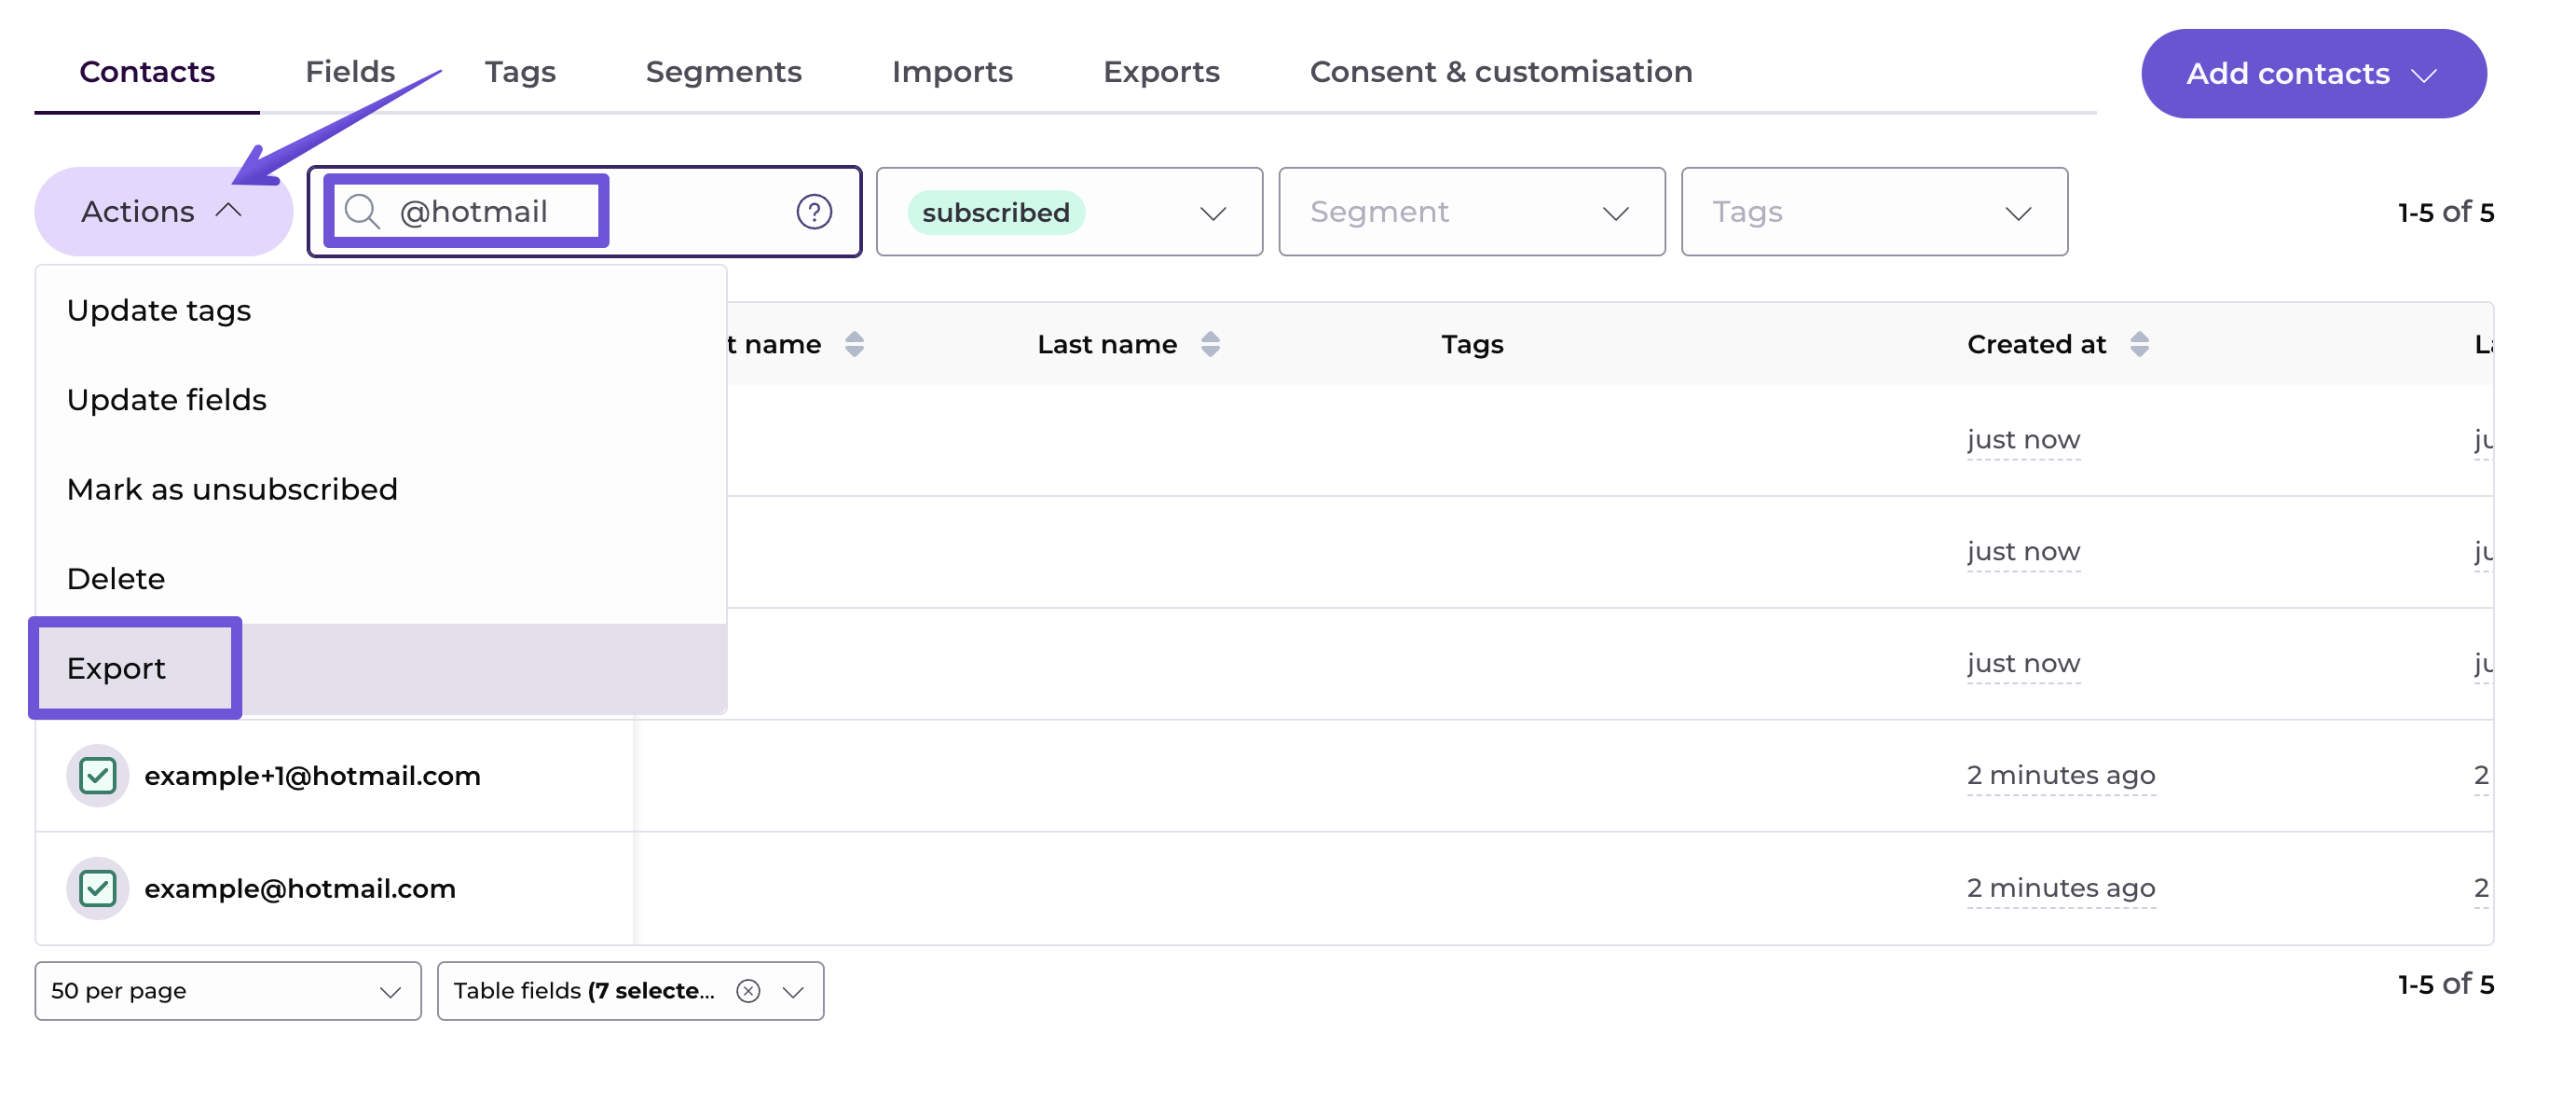2576x1115 pixels.
Task: Uncheck example+1@hotmail.com contact checkbox
Action: [x=98, y=776]
